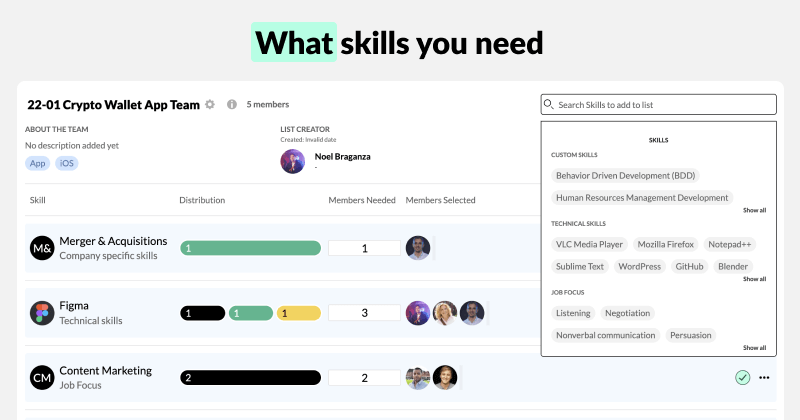Focus the Search Skills to add field
This screenshot has height=420, width=800.
pos(659,105)
